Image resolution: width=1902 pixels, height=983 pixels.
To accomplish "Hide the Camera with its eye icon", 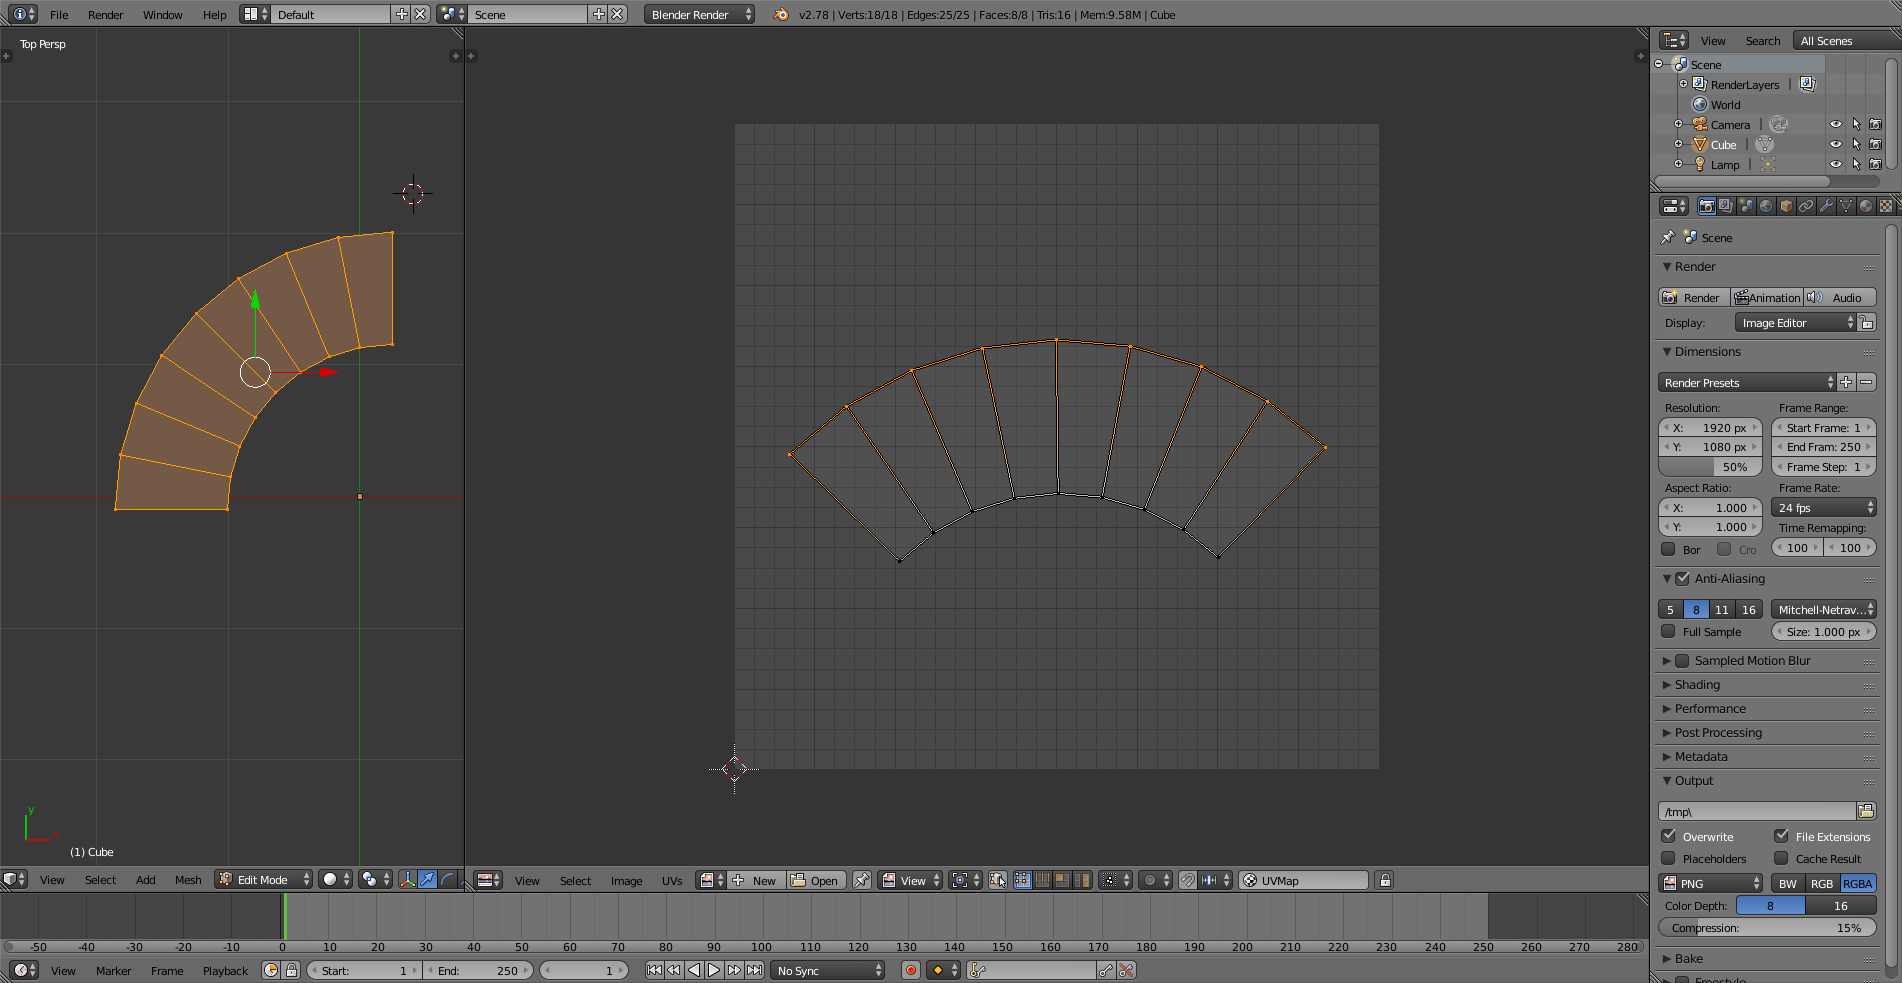I will [x=1835, y=124].
